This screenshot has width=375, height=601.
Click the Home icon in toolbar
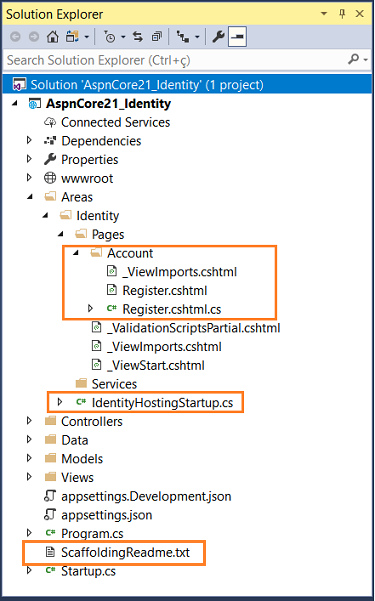pos(53,37)
